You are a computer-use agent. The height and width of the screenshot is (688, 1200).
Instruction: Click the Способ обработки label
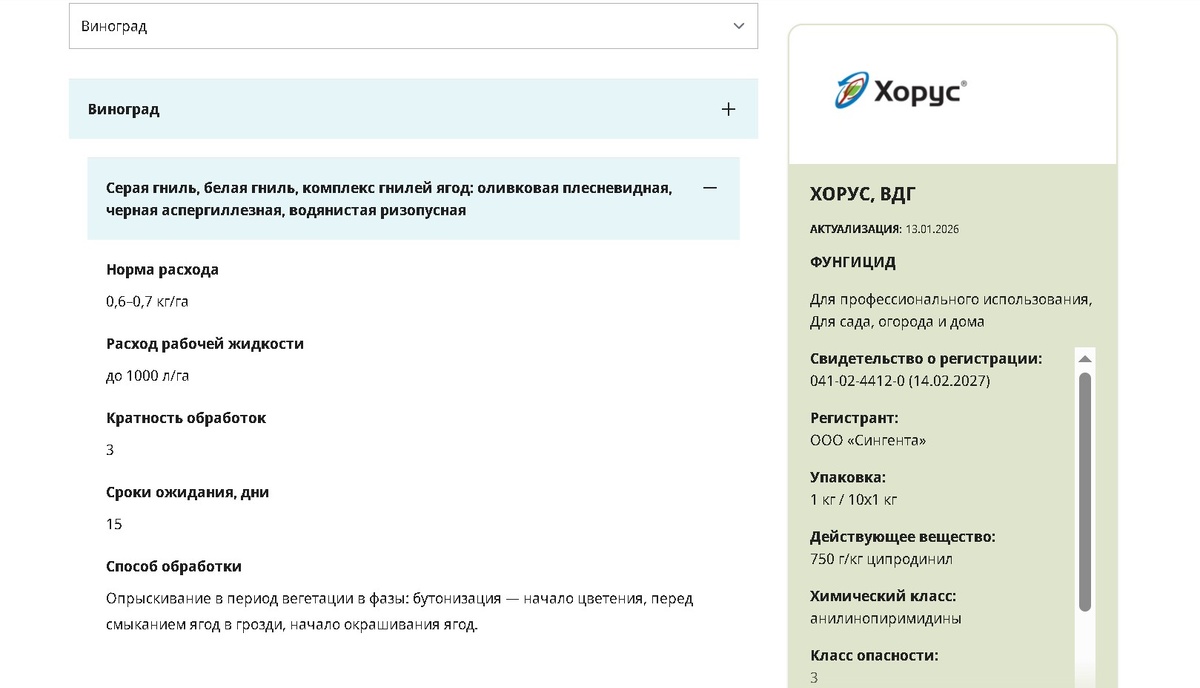tap(174, 566)
